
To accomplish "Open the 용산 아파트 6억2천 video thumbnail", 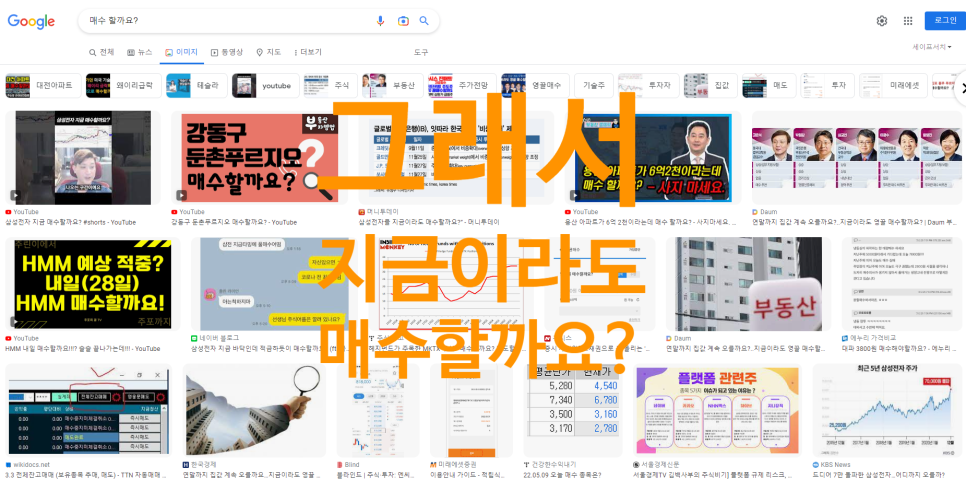I will pos(653,158).
